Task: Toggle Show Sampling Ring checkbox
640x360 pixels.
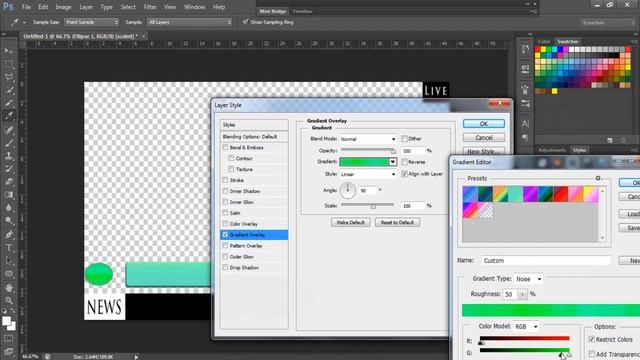Action: point(245,22)
